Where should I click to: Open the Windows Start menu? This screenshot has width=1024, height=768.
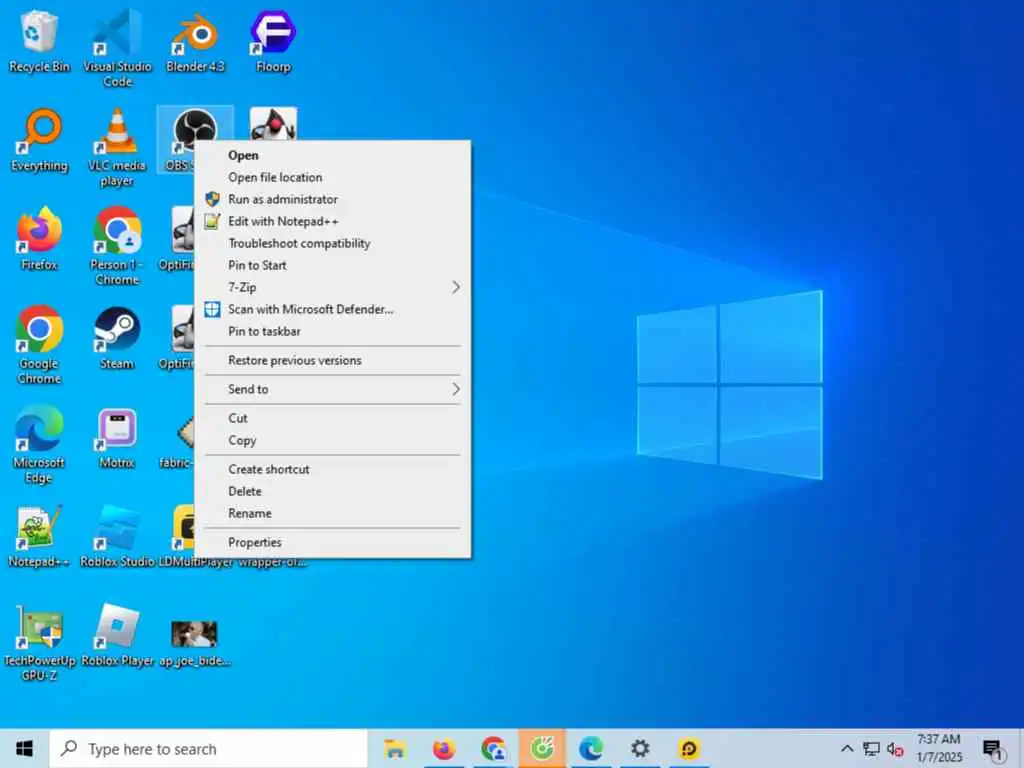point(24,748)
